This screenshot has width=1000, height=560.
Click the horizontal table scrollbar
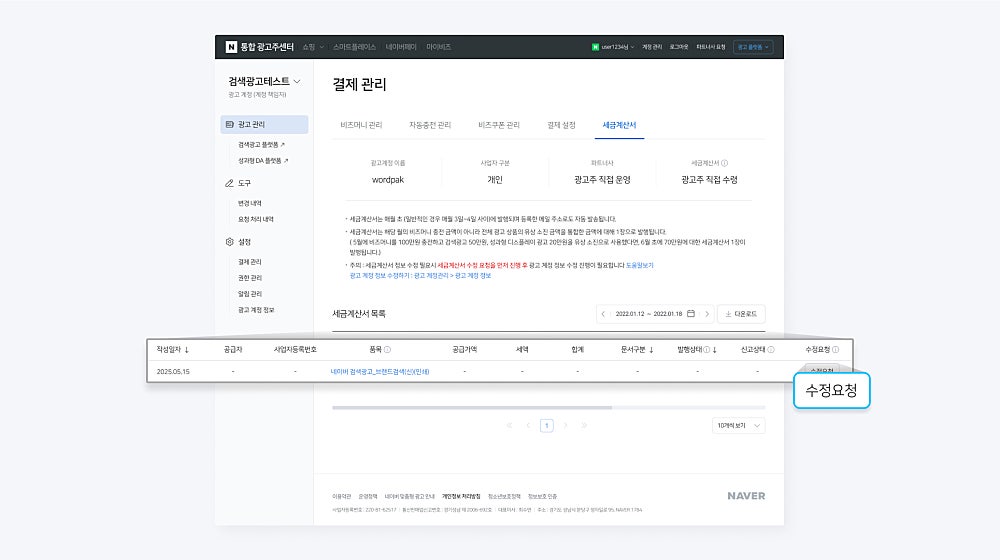[472, 407]
